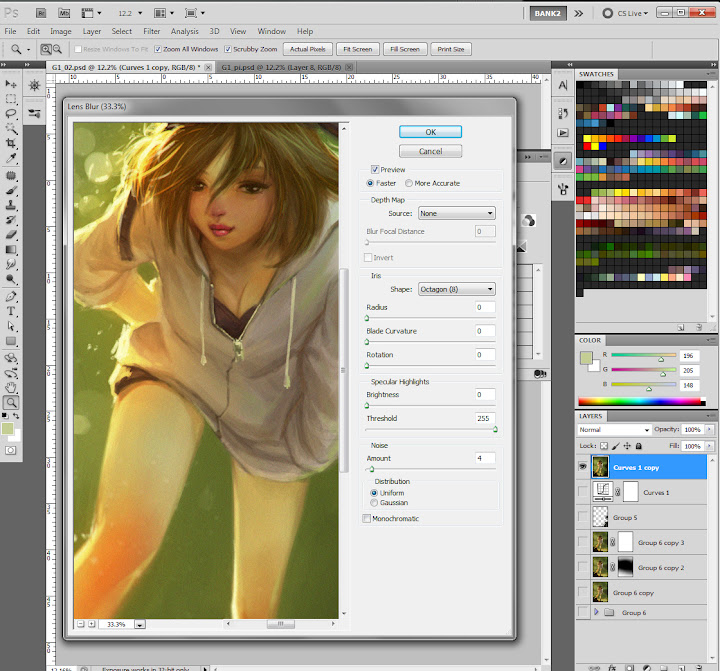
Task: Select the Eraser tool
Action: click(x=11, y=235)
